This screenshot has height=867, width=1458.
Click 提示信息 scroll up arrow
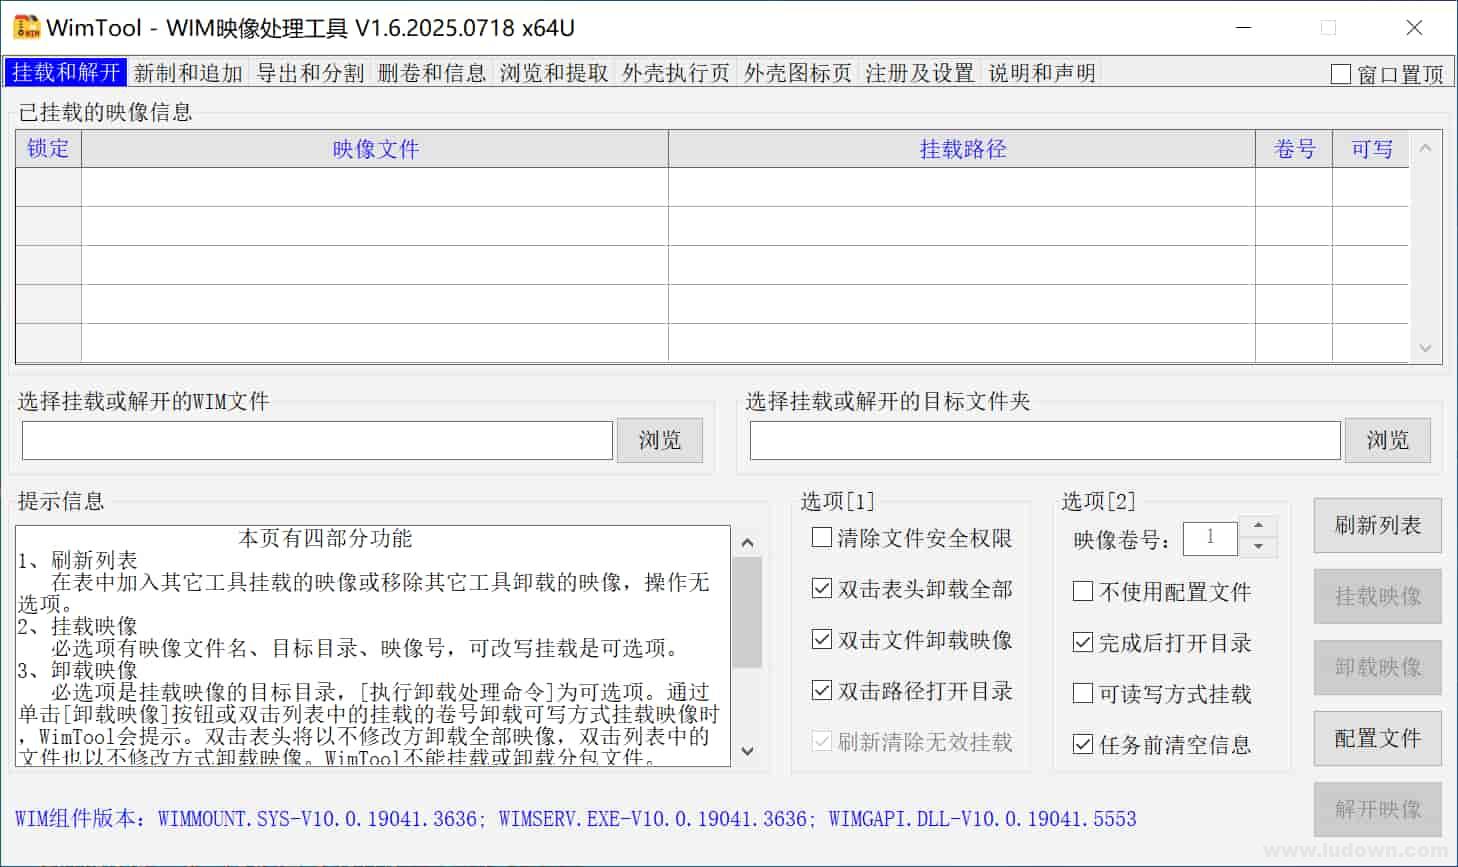pos(747,543)
